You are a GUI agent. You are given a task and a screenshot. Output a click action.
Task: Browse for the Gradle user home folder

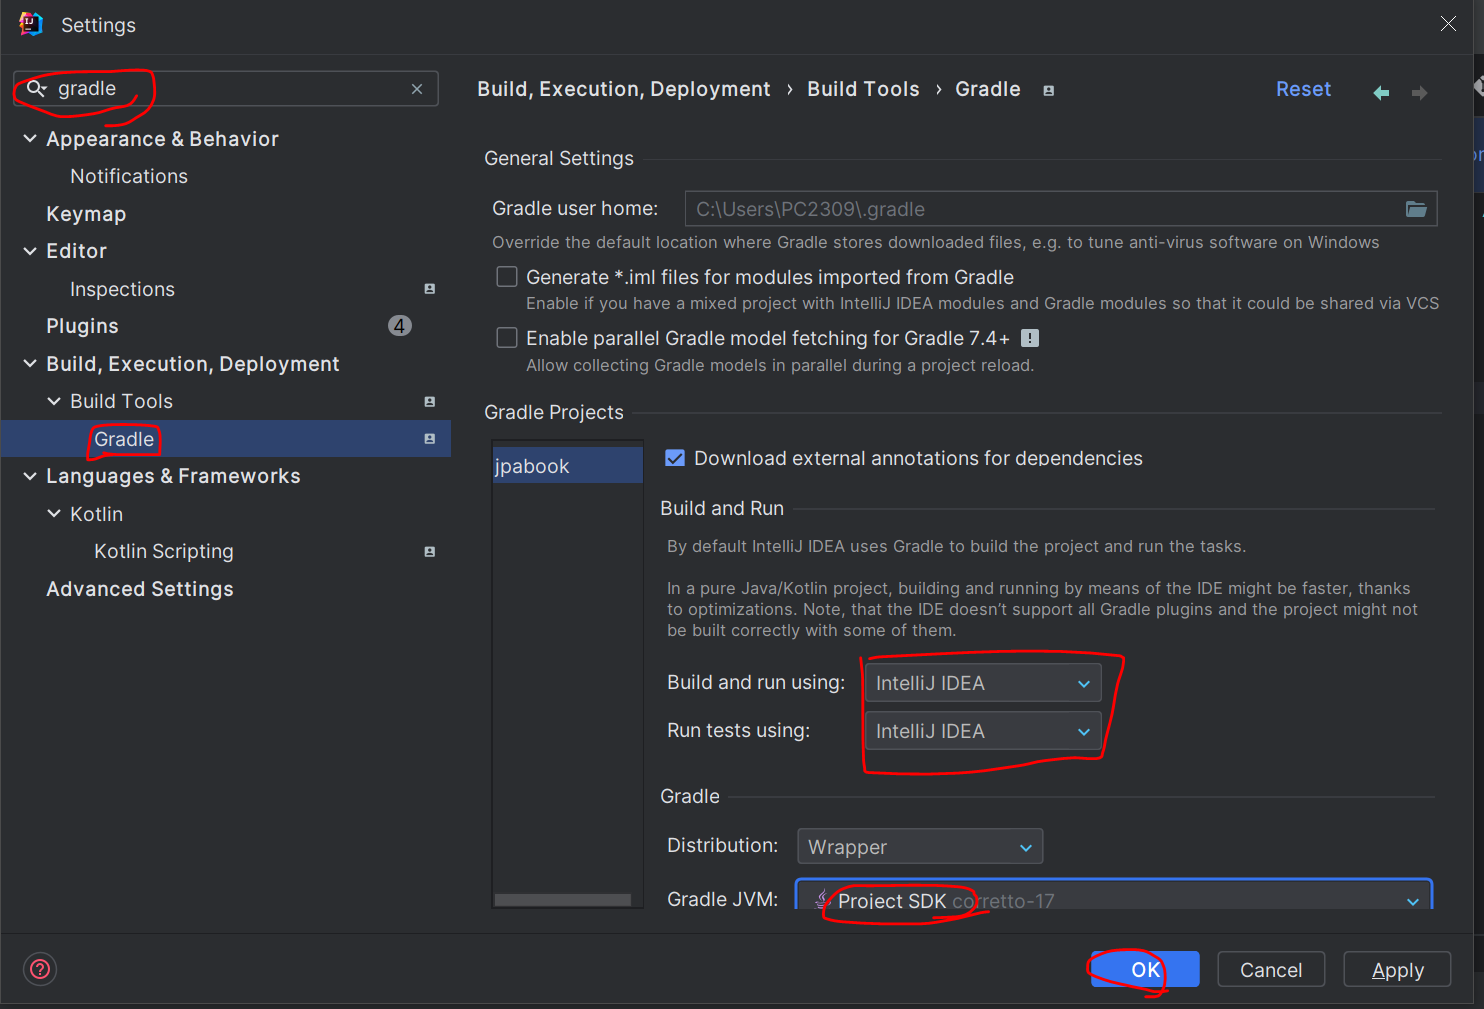[x=1416, y=209]
